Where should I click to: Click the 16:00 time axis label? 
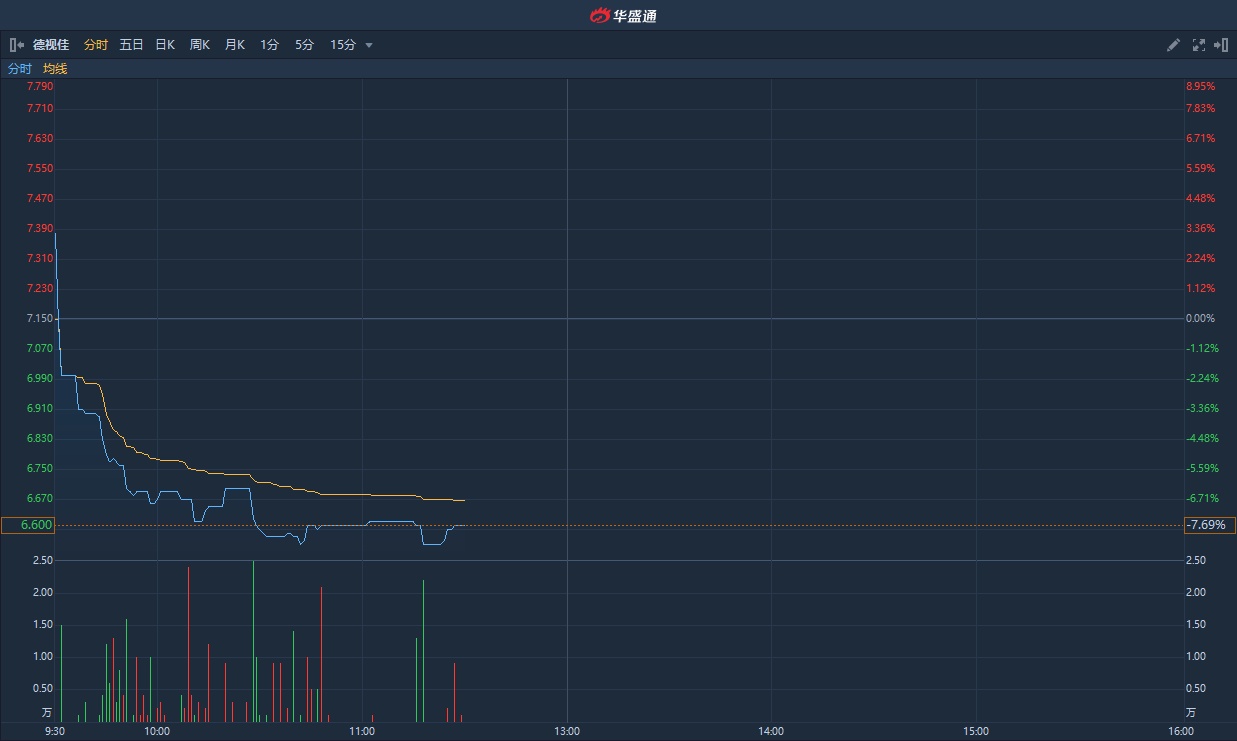click(1181, 731)
